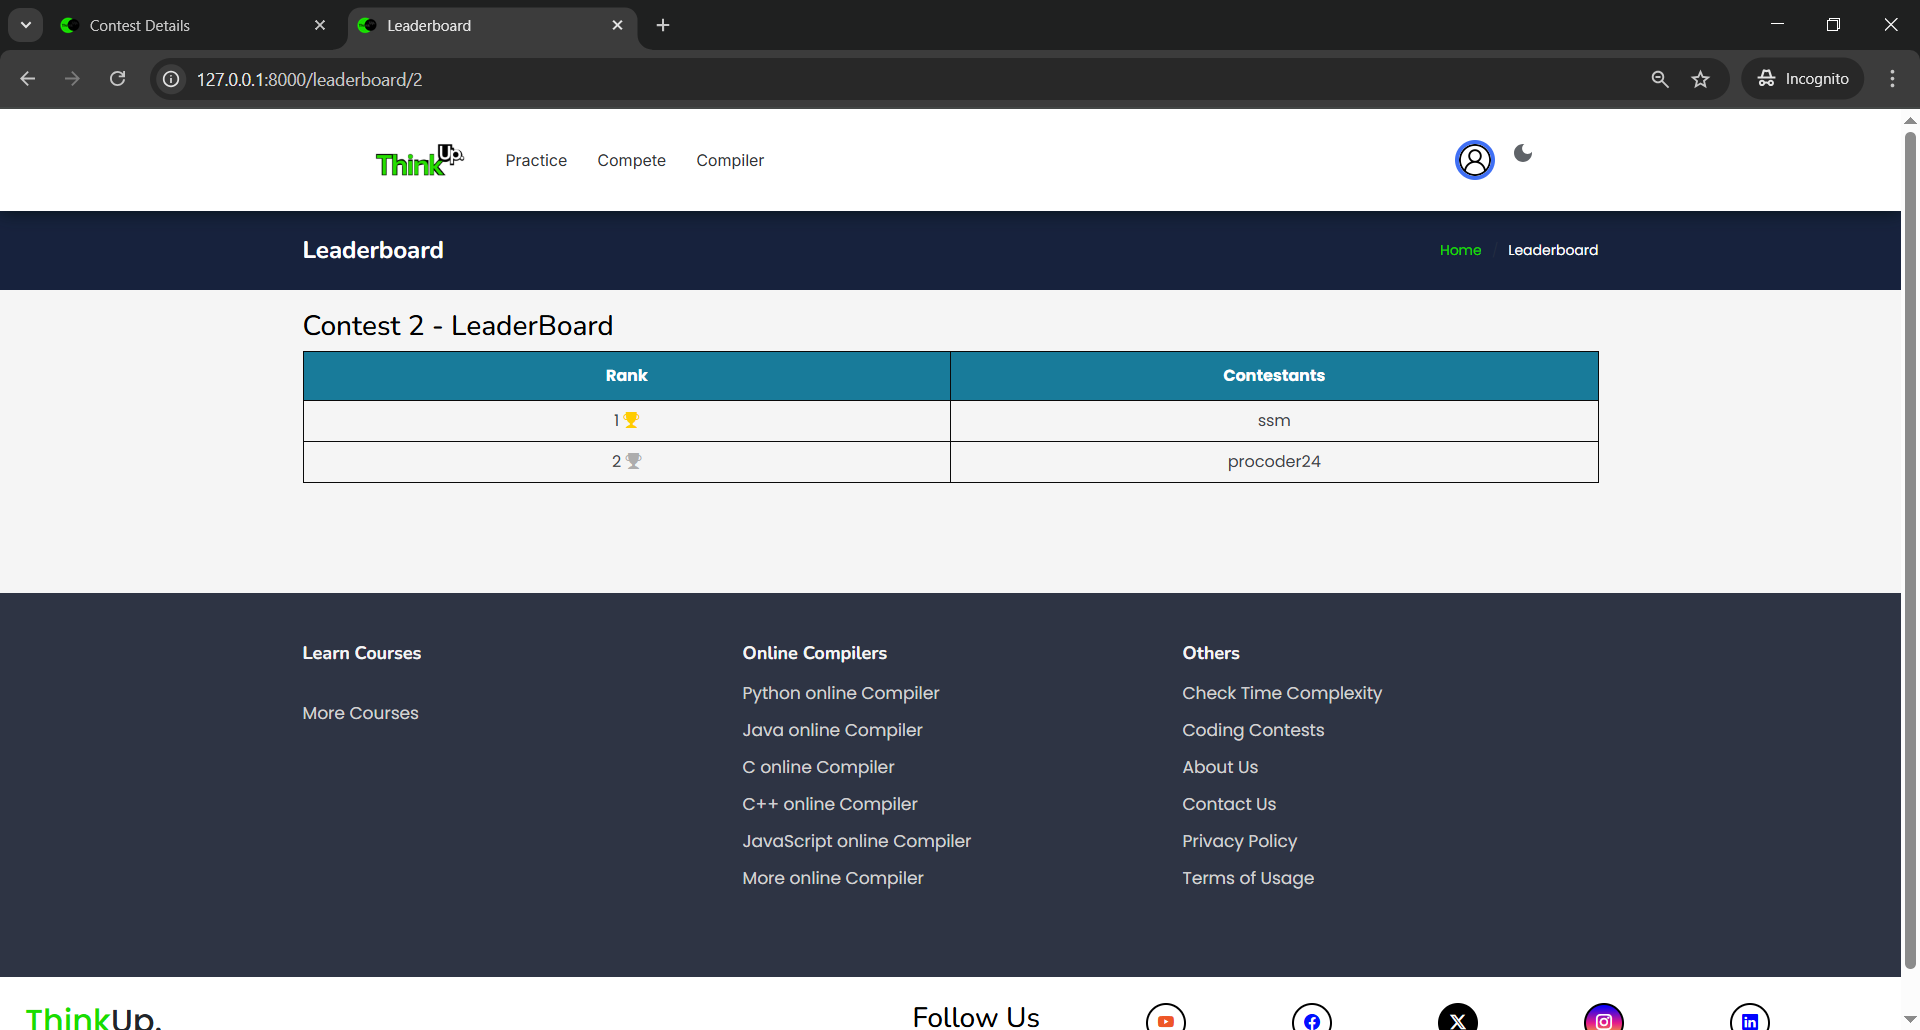This screenshot has height=1030, width=1920.
Task: Reload the page using the refresh icon
Action: 117,79
